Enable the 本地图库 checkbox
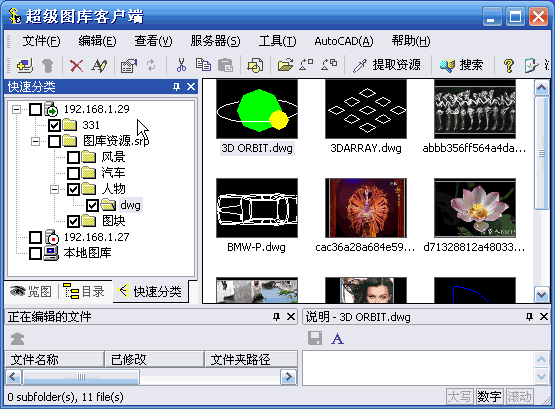Viewport: 555px width, 409px height. click(35, 253)
